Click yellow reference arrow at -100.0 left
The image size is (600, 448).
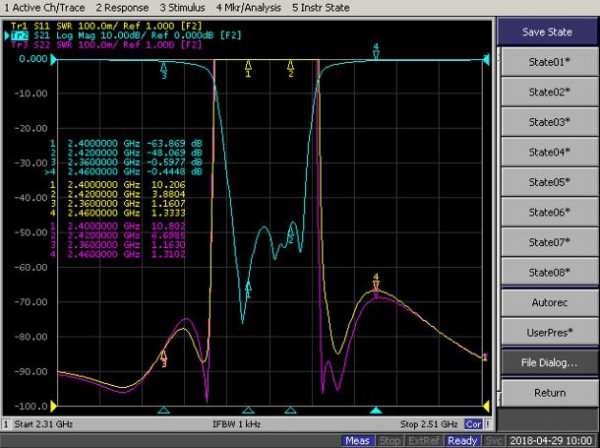tap(54, 406)
